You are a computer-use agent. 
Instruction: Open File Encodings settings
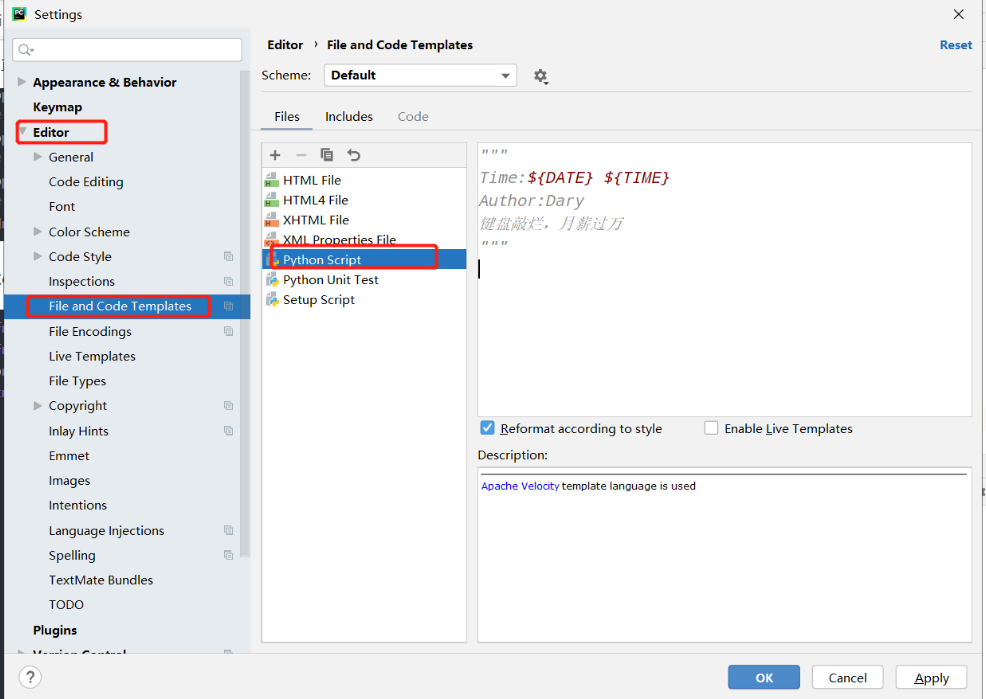(90, 331)
